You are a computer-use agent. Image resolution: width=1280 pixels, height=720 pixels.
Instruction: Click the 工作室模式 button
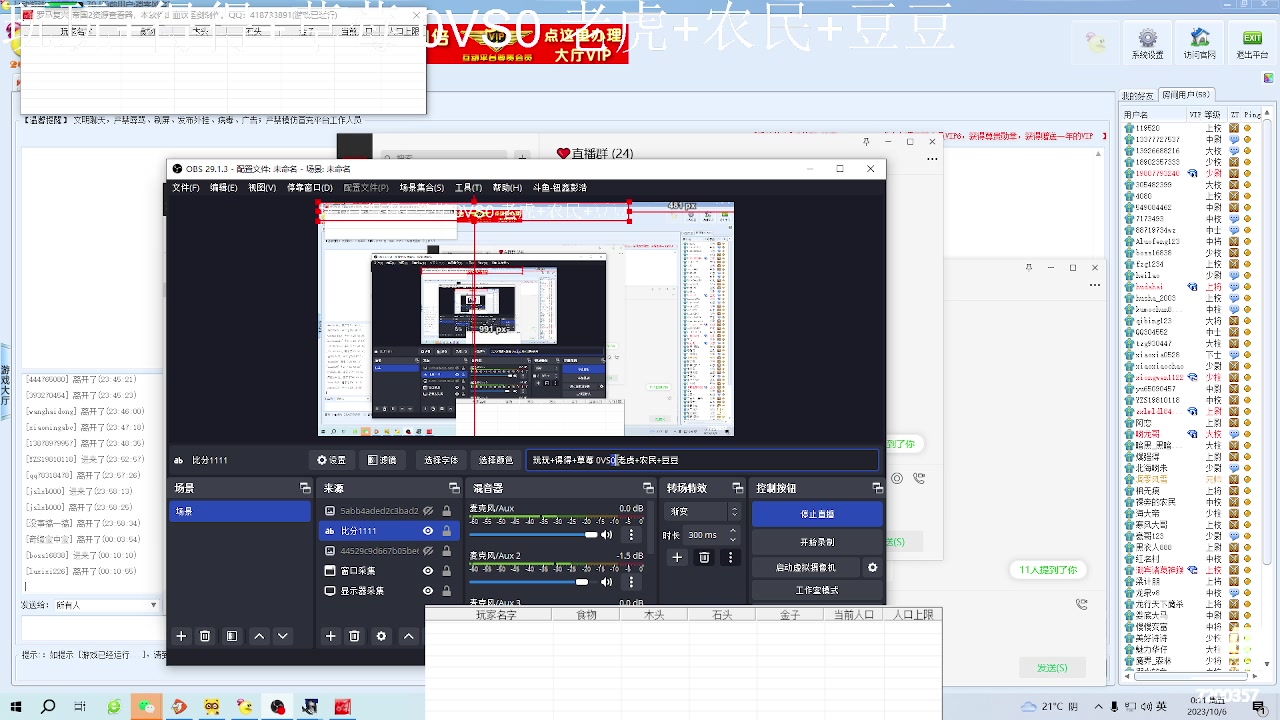click(x=817, y=590)
